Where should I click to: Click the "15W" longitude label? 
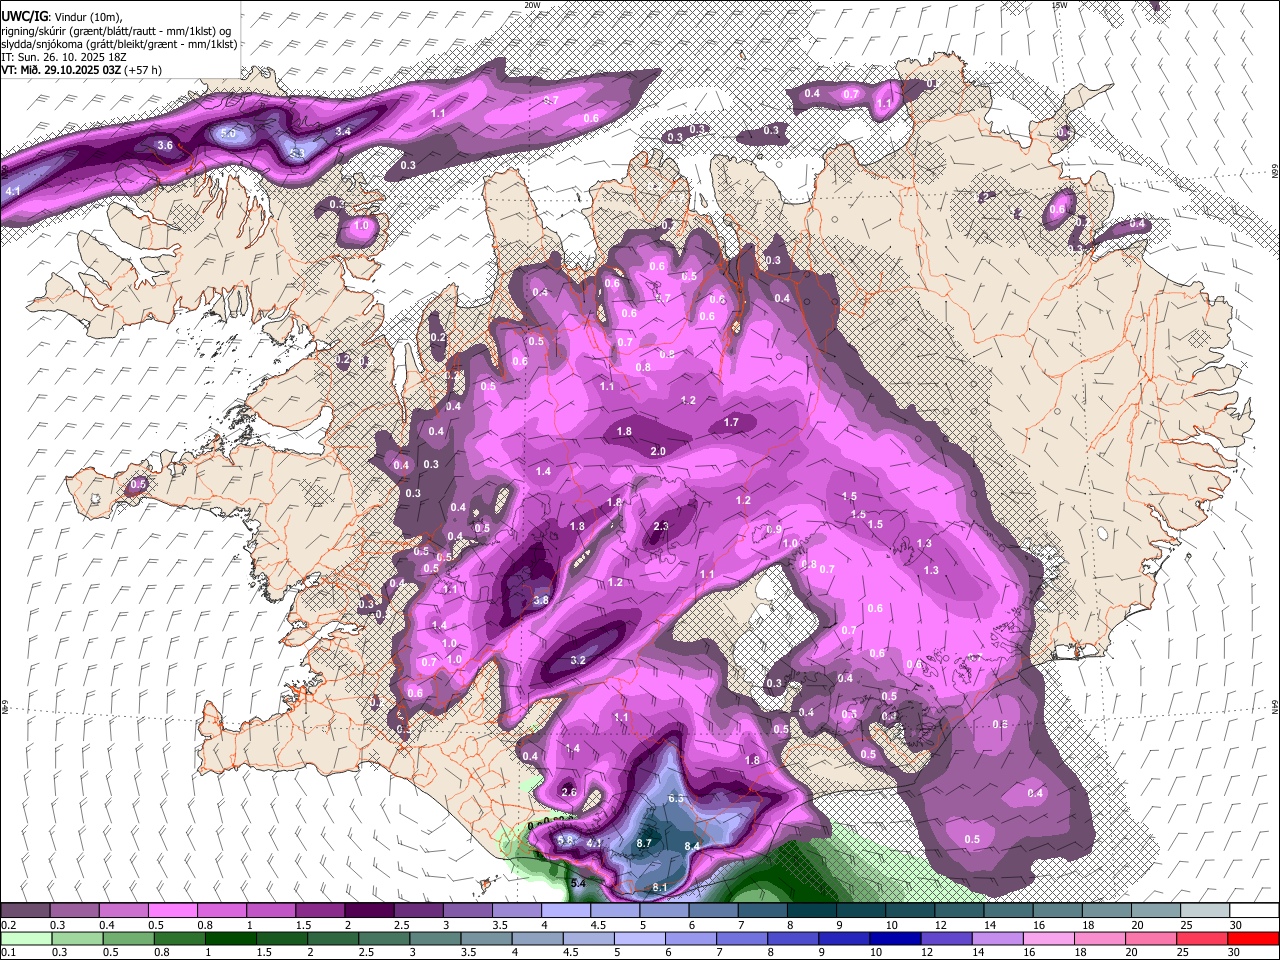pyautogui.click(x=1059, y=5)
